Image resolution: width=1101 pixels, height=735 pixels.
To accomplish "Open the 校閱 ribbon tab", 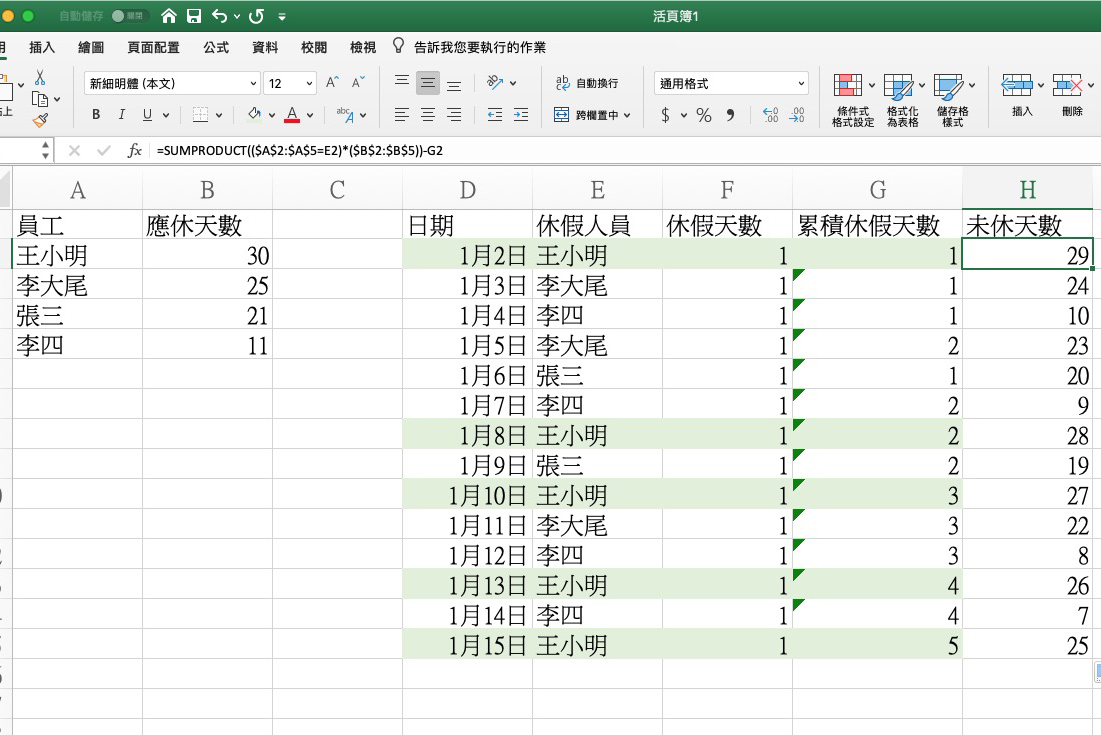I will point(313,46).
